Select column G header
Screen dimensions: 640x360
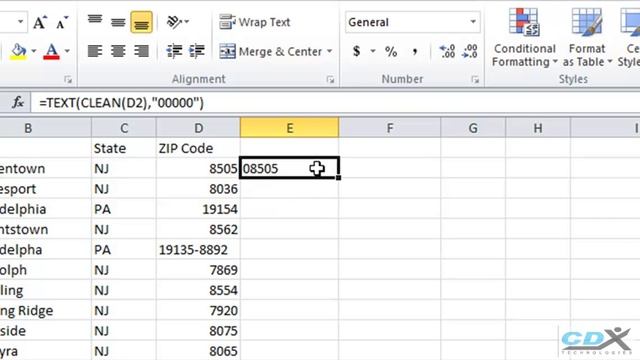coord(473,128)
